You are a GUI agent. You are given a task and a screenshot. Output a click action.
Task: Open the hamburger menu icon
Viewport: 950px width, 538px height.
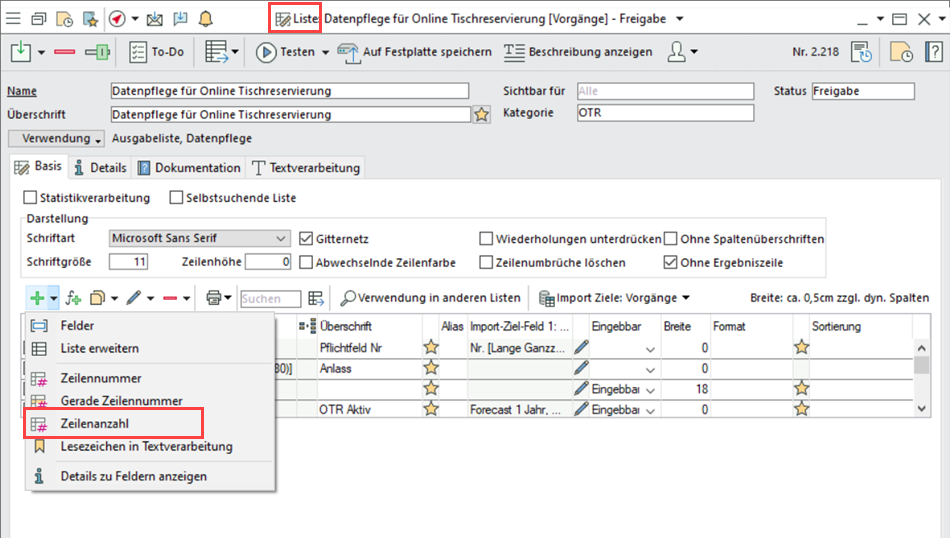(14, 19)
